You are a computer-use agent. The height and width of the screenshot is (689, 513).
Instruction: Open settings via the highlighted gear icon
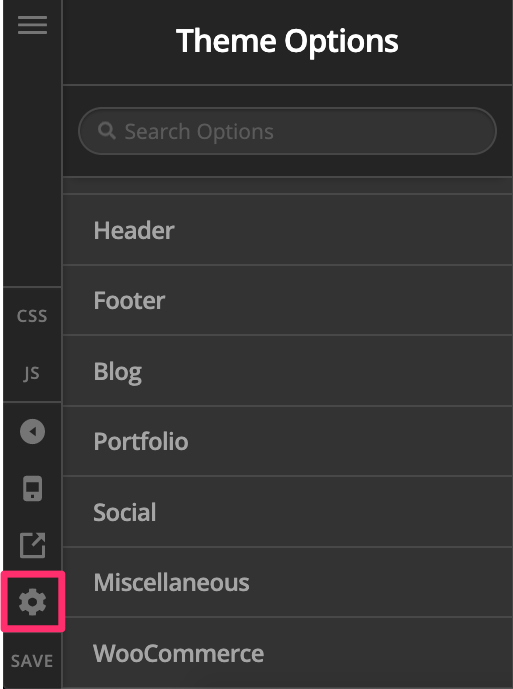33,602
